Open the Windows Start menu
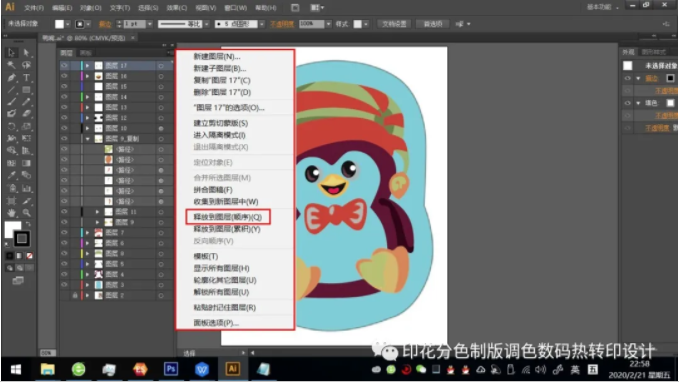This screenshot has width=679, height=382. tap(16, 369)
